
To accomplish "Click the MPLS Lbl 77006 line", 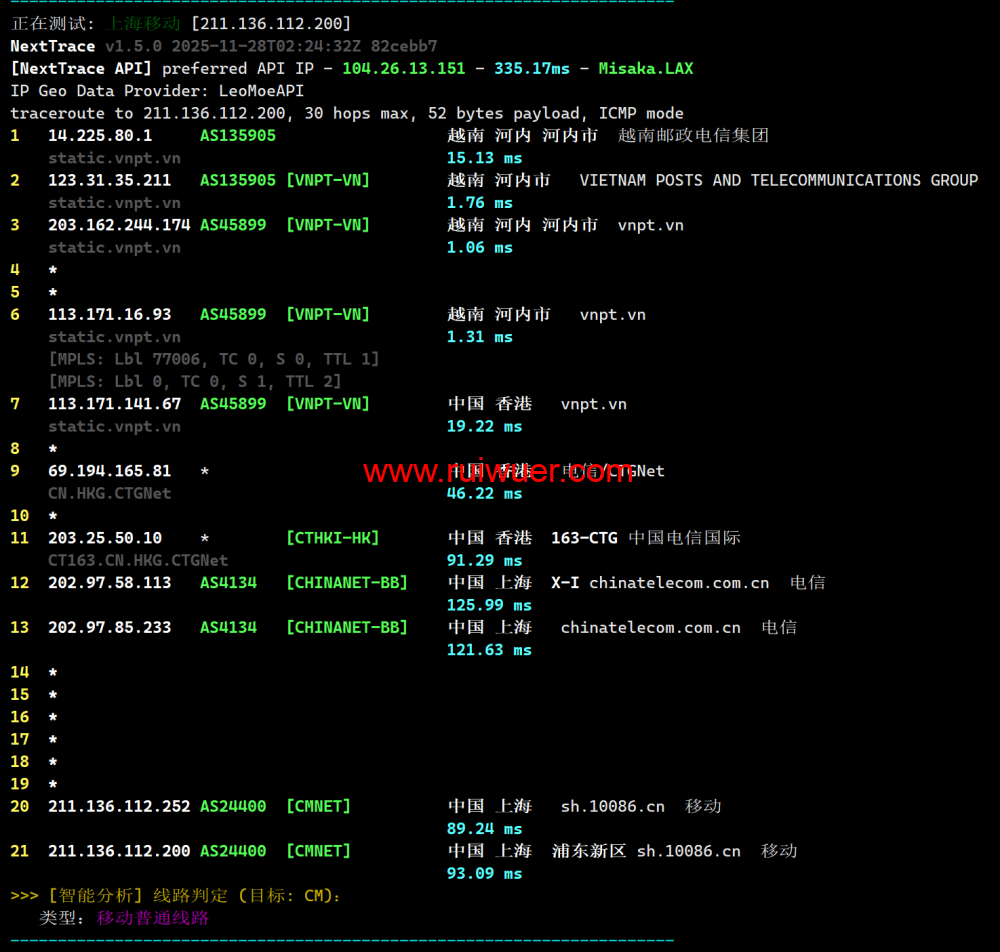I will [x=213, y=359].
